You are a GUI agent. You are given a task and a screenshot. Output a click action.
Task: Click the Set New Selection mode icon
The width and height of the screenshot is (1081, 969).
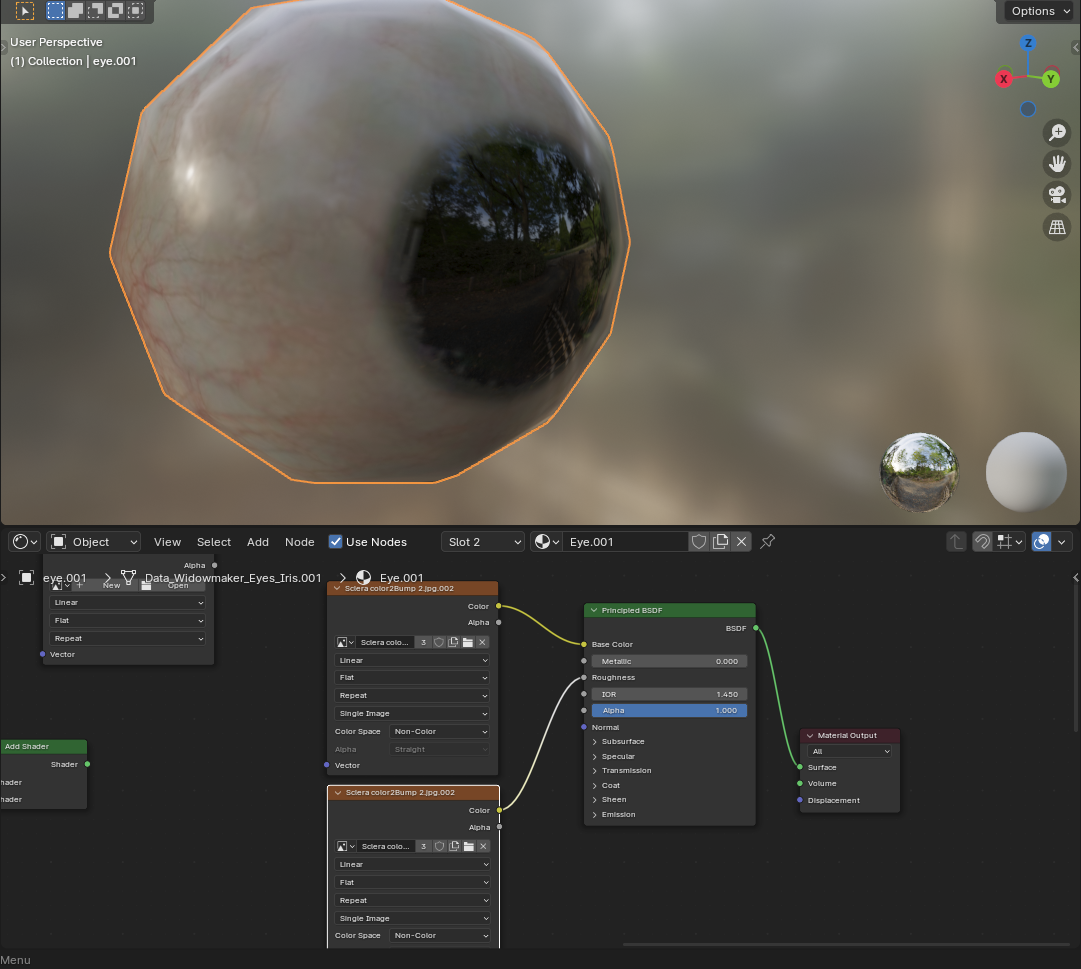(x=55, y=10)
